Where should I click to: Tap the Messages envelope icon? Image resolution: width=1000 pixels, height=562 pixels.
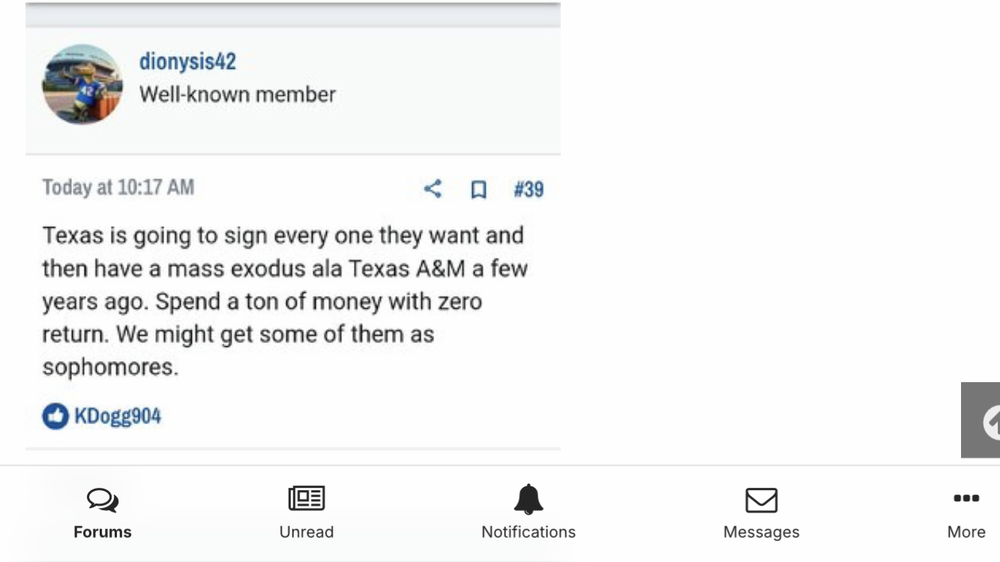pos(761,499)
